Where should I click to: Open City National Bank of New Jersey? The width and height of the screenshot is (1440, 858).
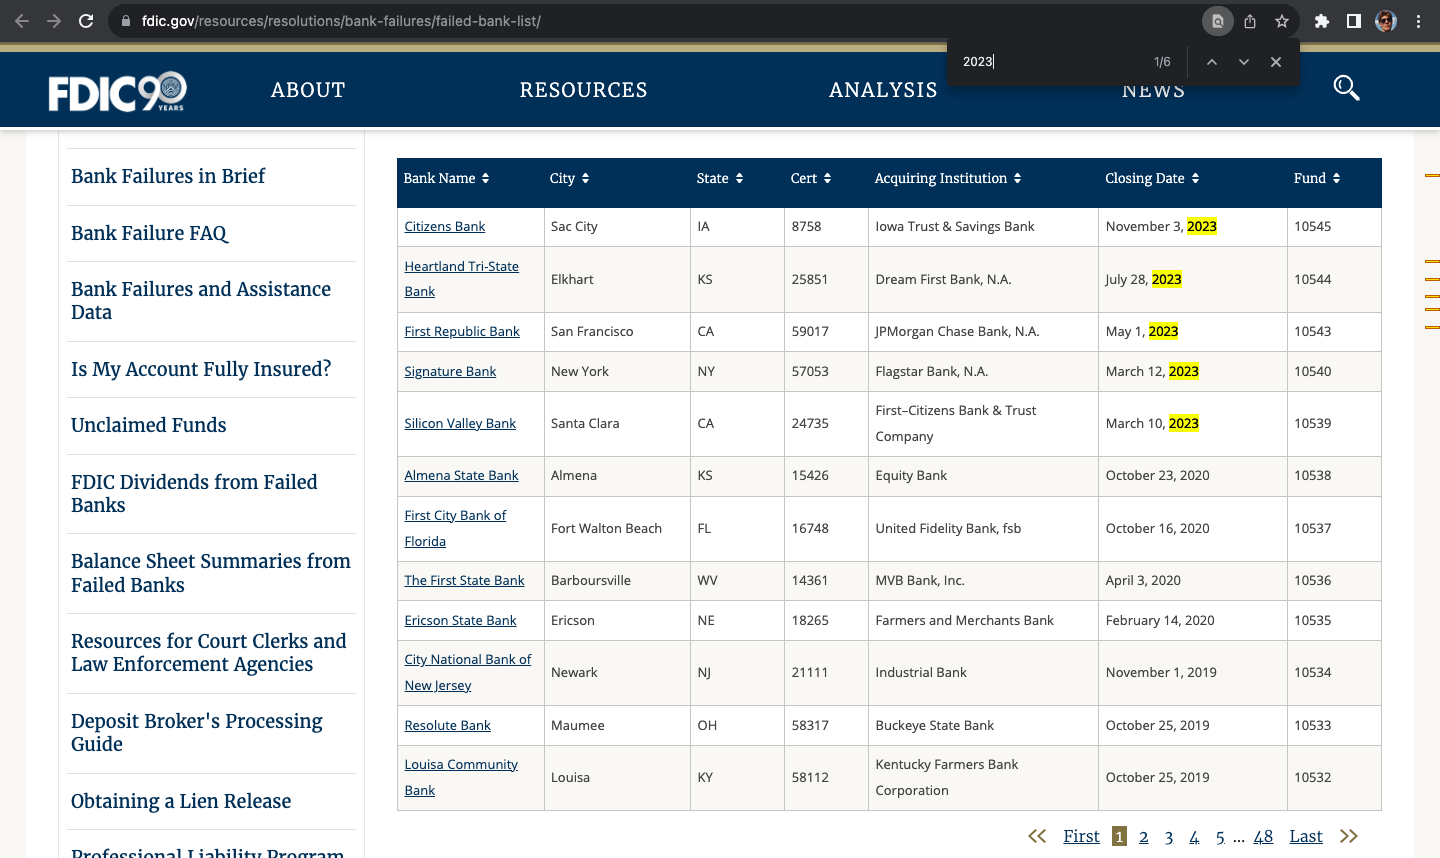click(x=467, y=672)
